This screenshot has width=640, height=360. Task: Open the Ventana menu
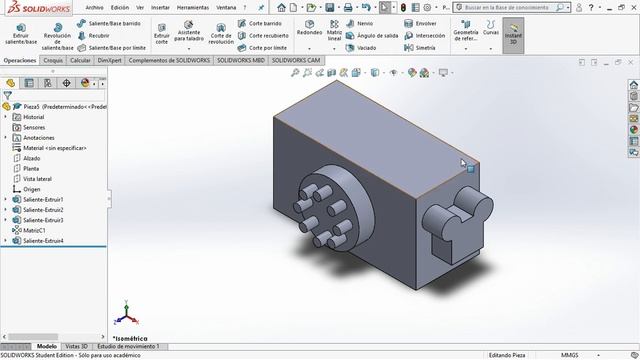pyautogui.click(x=226, y=7)
